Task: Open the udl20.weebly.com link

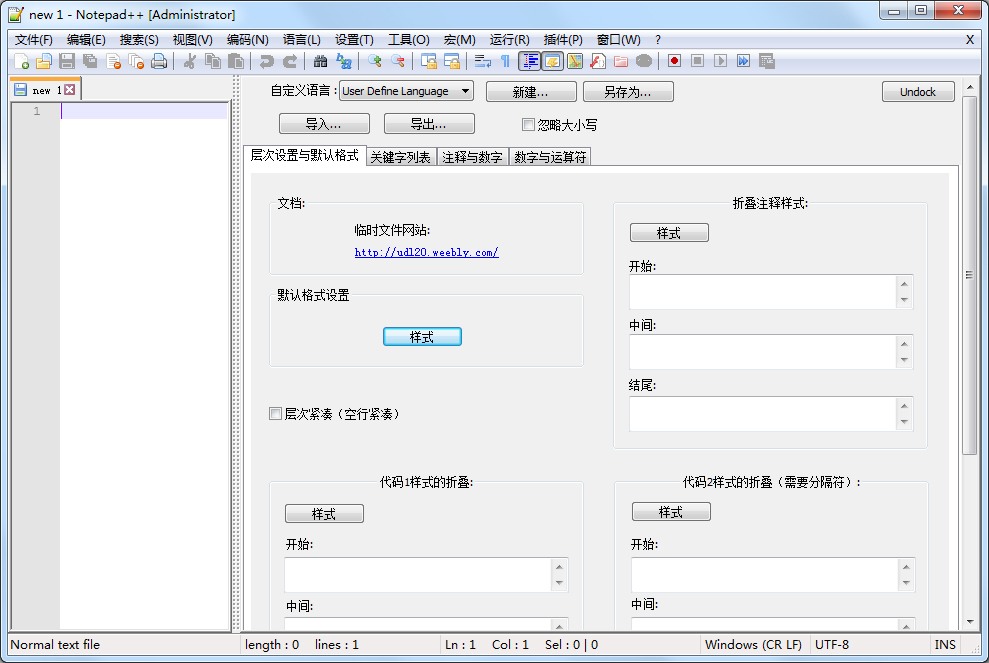Action: click(x=426, y=252)
